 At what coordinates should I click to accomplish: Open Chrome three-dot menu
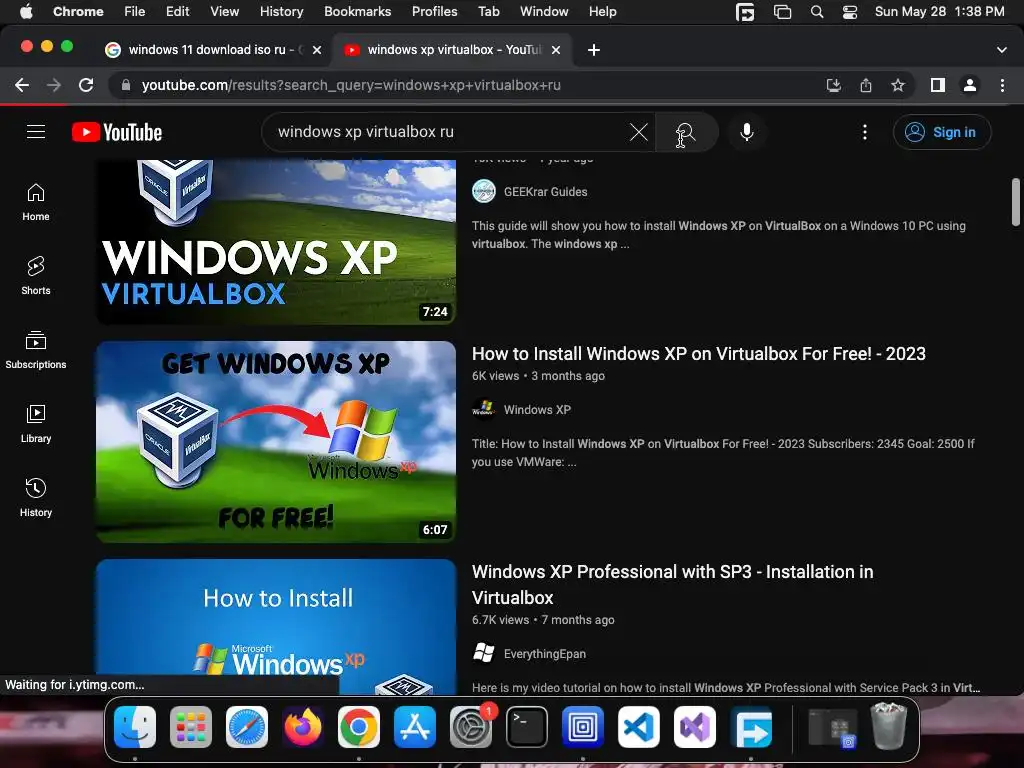coord(1002,85)
